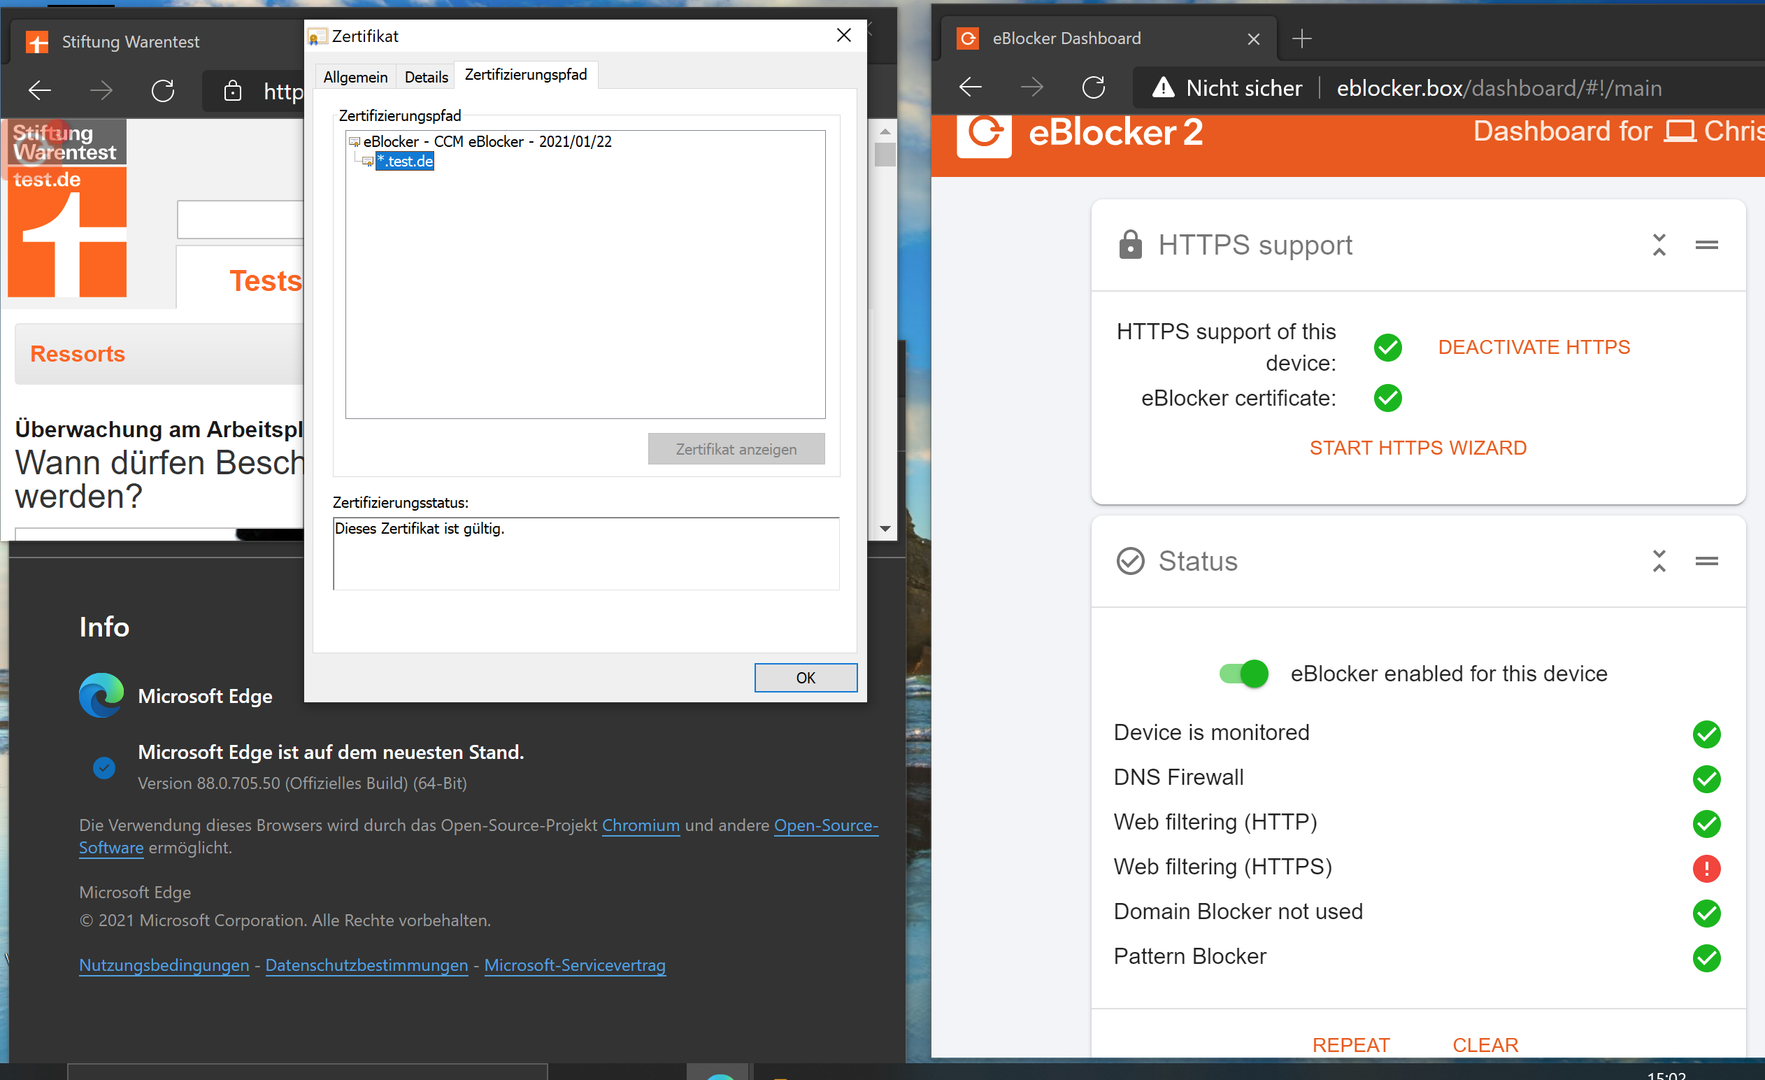
Task: Click green check next to eBlocker certificate
Action: click(1388, 398)
